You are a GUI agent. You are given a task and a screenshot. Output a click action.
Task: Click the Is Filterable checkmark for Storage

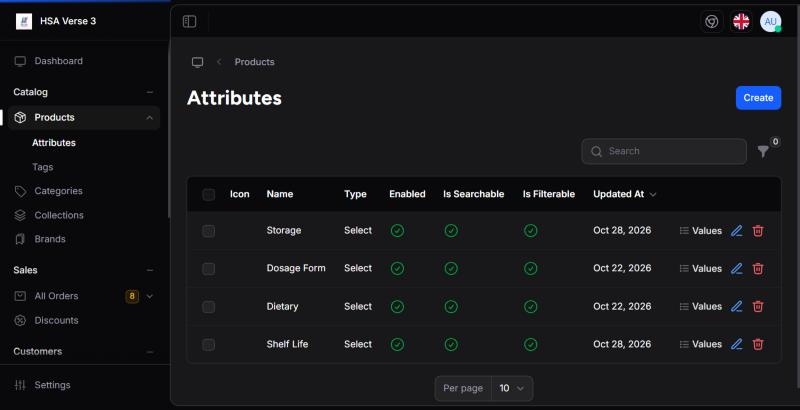531,231
